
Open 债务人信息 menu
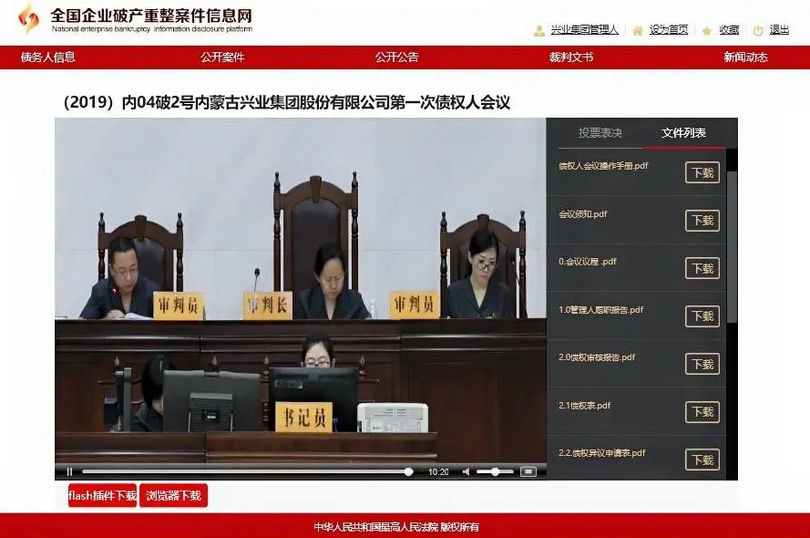pyautogui.click(x=48, y=57)
